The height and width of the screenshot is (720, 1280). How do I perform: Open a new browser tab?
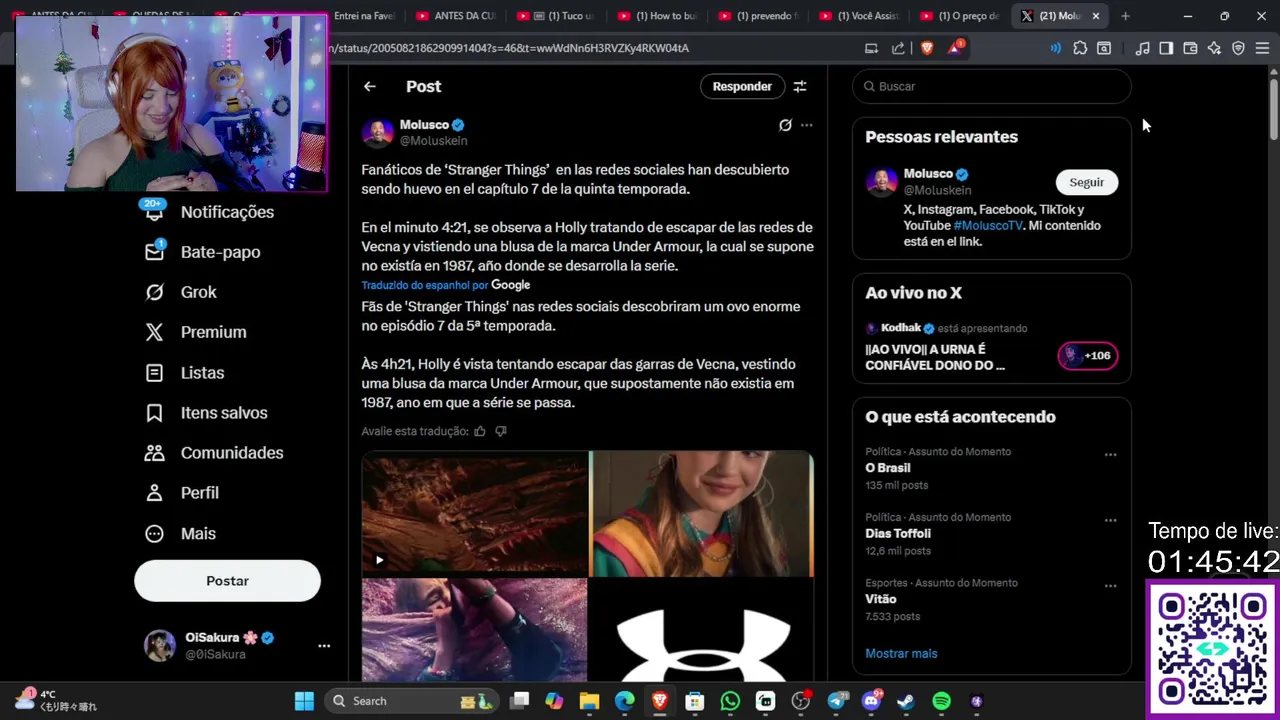point(1125,16)
